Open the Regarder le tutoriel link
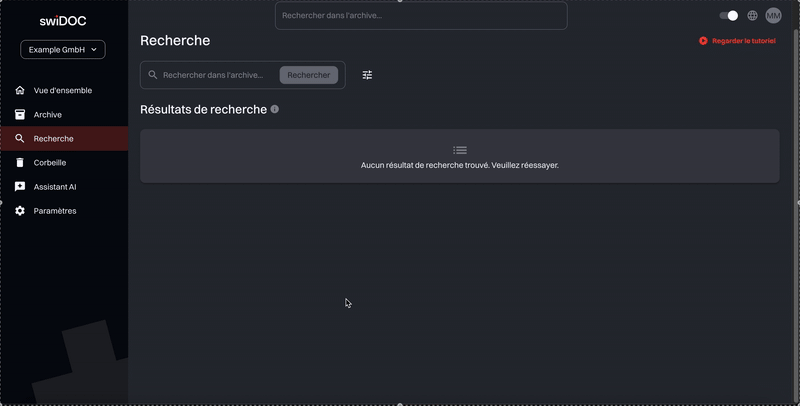The height and width of the screenshot is (406, 800). click(738, 41)
